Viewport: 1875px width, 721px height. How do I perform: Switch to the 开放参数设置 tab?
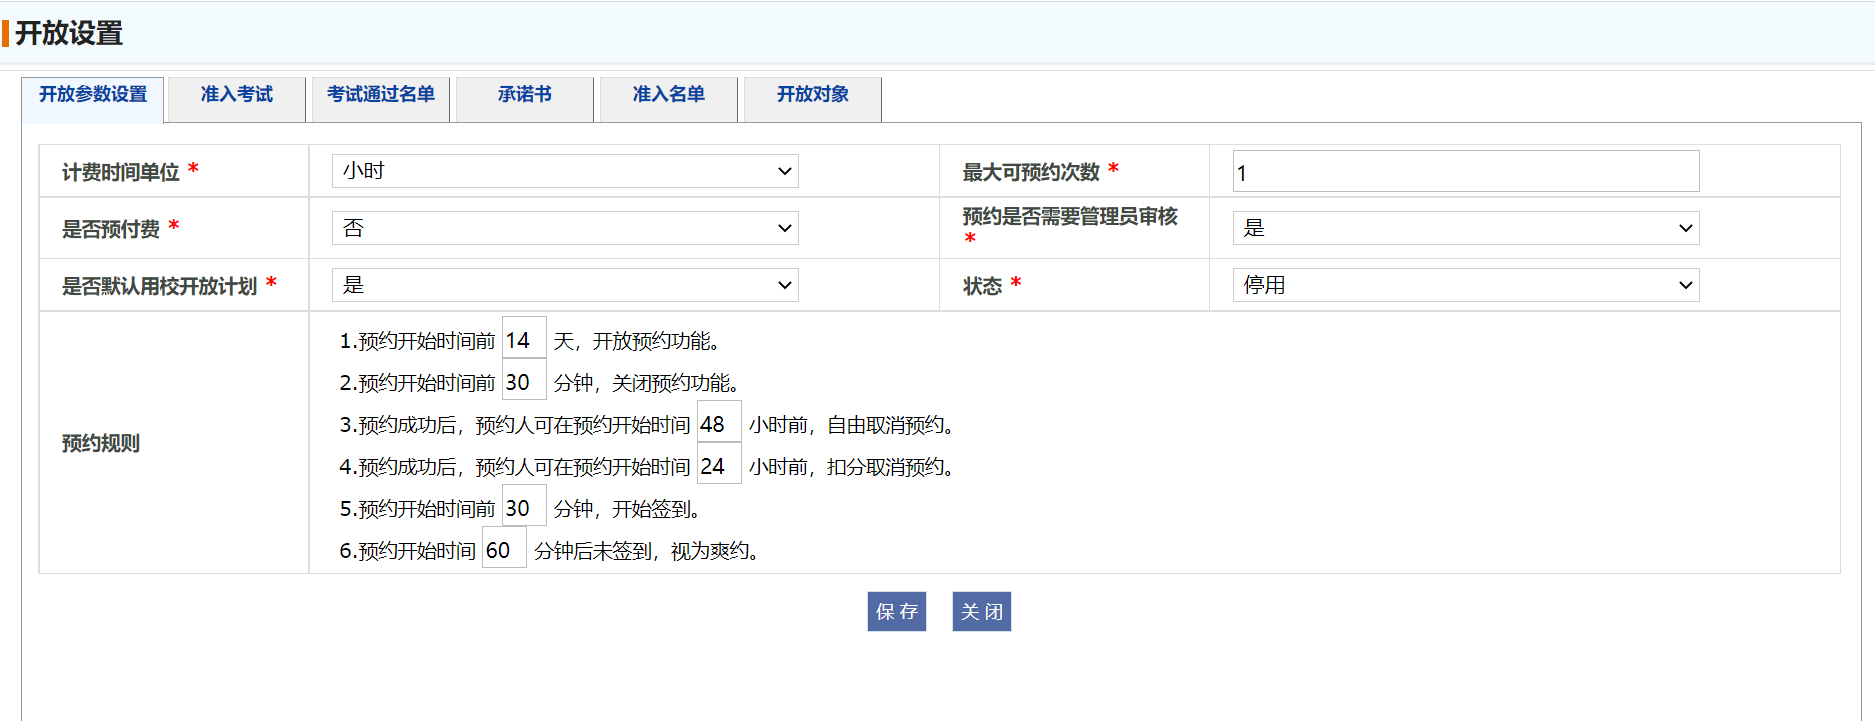pyautogui.click(x=93, y=95)
